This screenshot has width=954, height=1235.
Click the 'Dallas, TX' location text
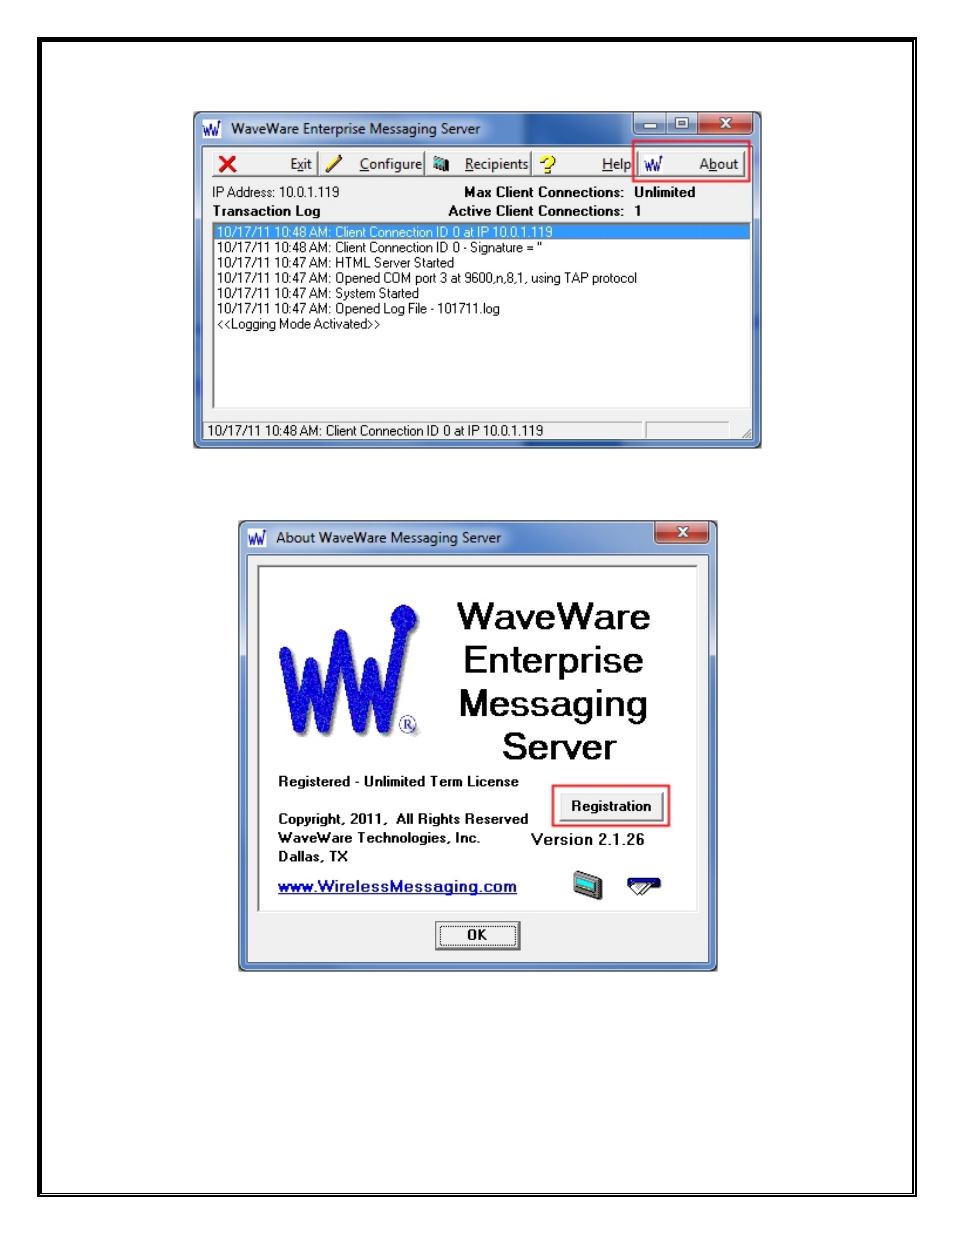[313, 857]
